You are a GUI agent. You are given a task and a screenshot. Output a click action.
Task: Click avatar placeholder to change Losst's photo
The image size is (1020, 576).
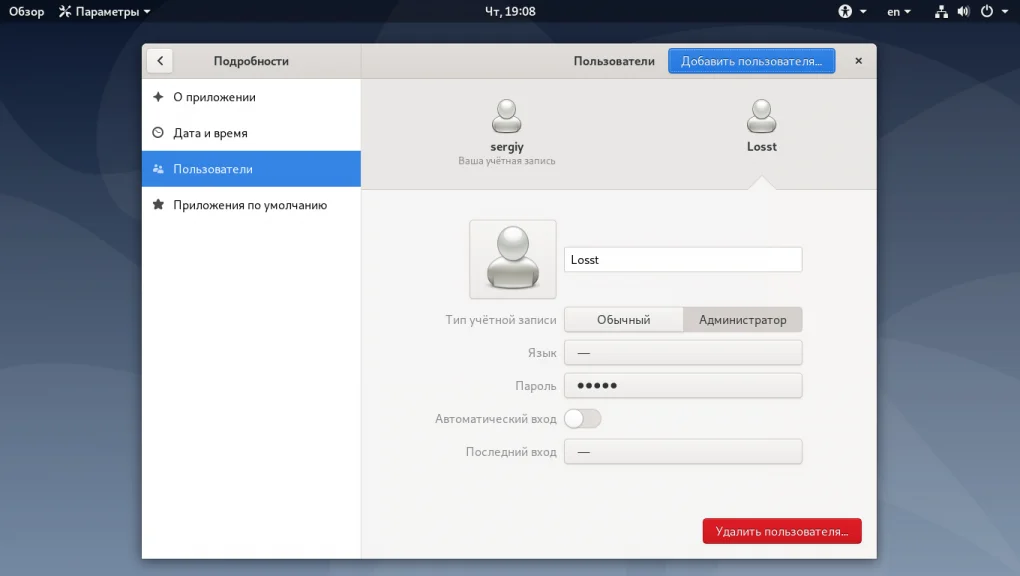(x=512, y=258)
